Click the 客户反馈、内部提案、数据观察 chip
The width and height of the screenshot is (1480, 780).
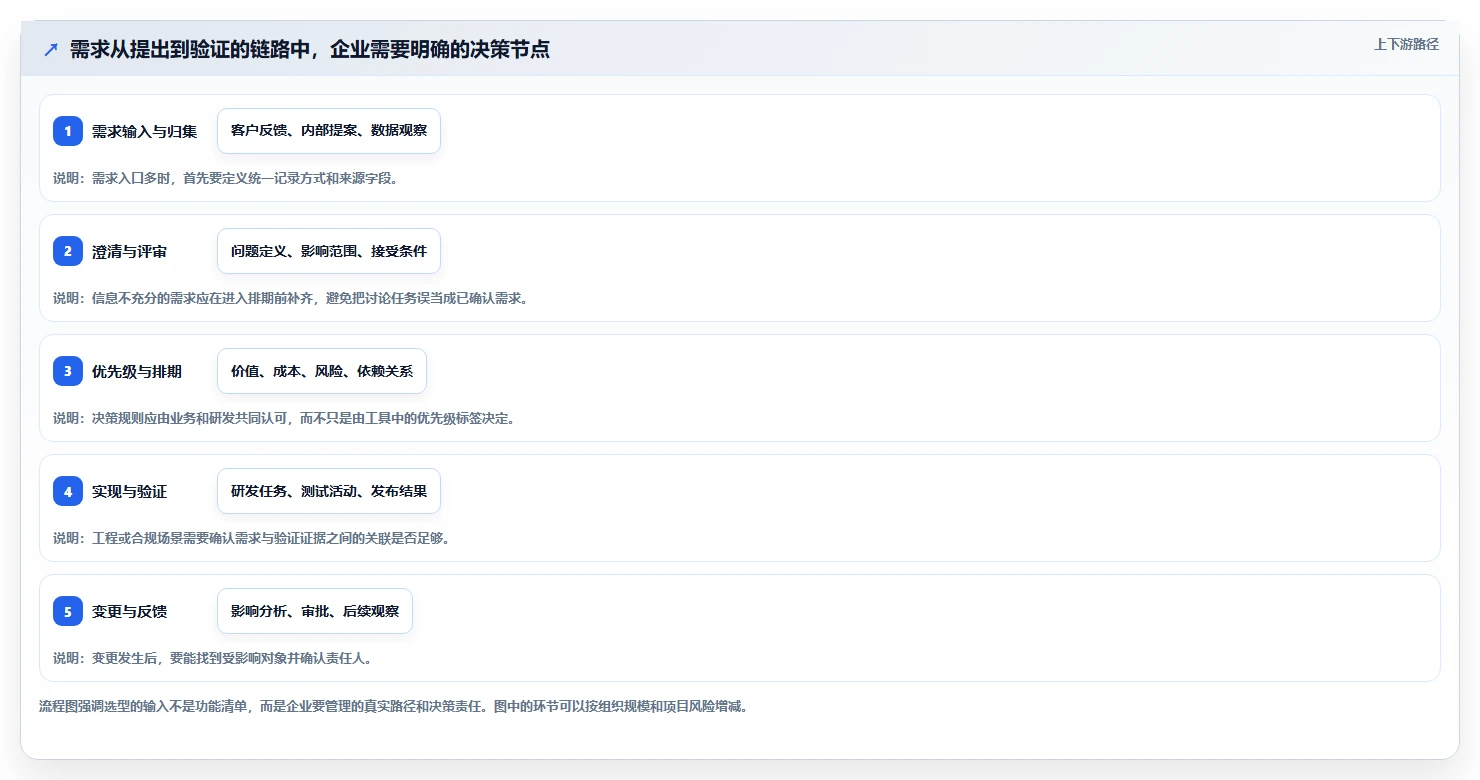(x=329, y=131)
